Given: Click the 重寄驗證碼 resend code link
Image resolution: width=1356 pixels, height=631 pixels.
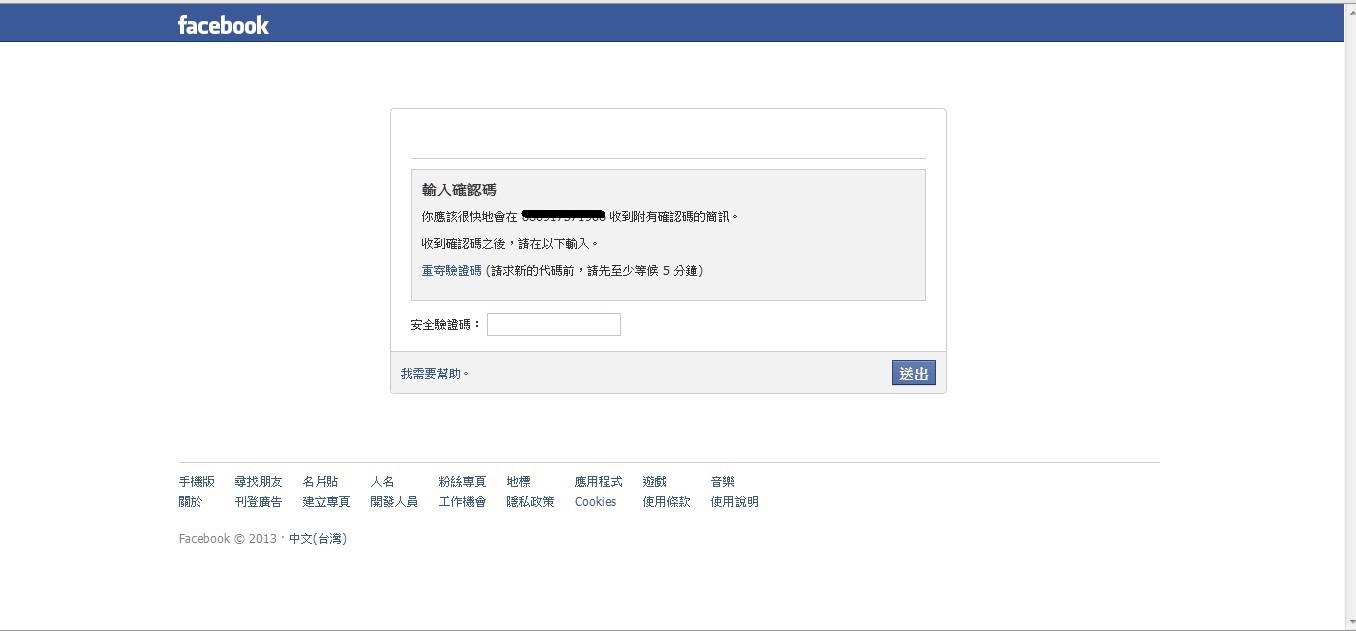Looking at the screenshot, I should (x=452, y=271).
